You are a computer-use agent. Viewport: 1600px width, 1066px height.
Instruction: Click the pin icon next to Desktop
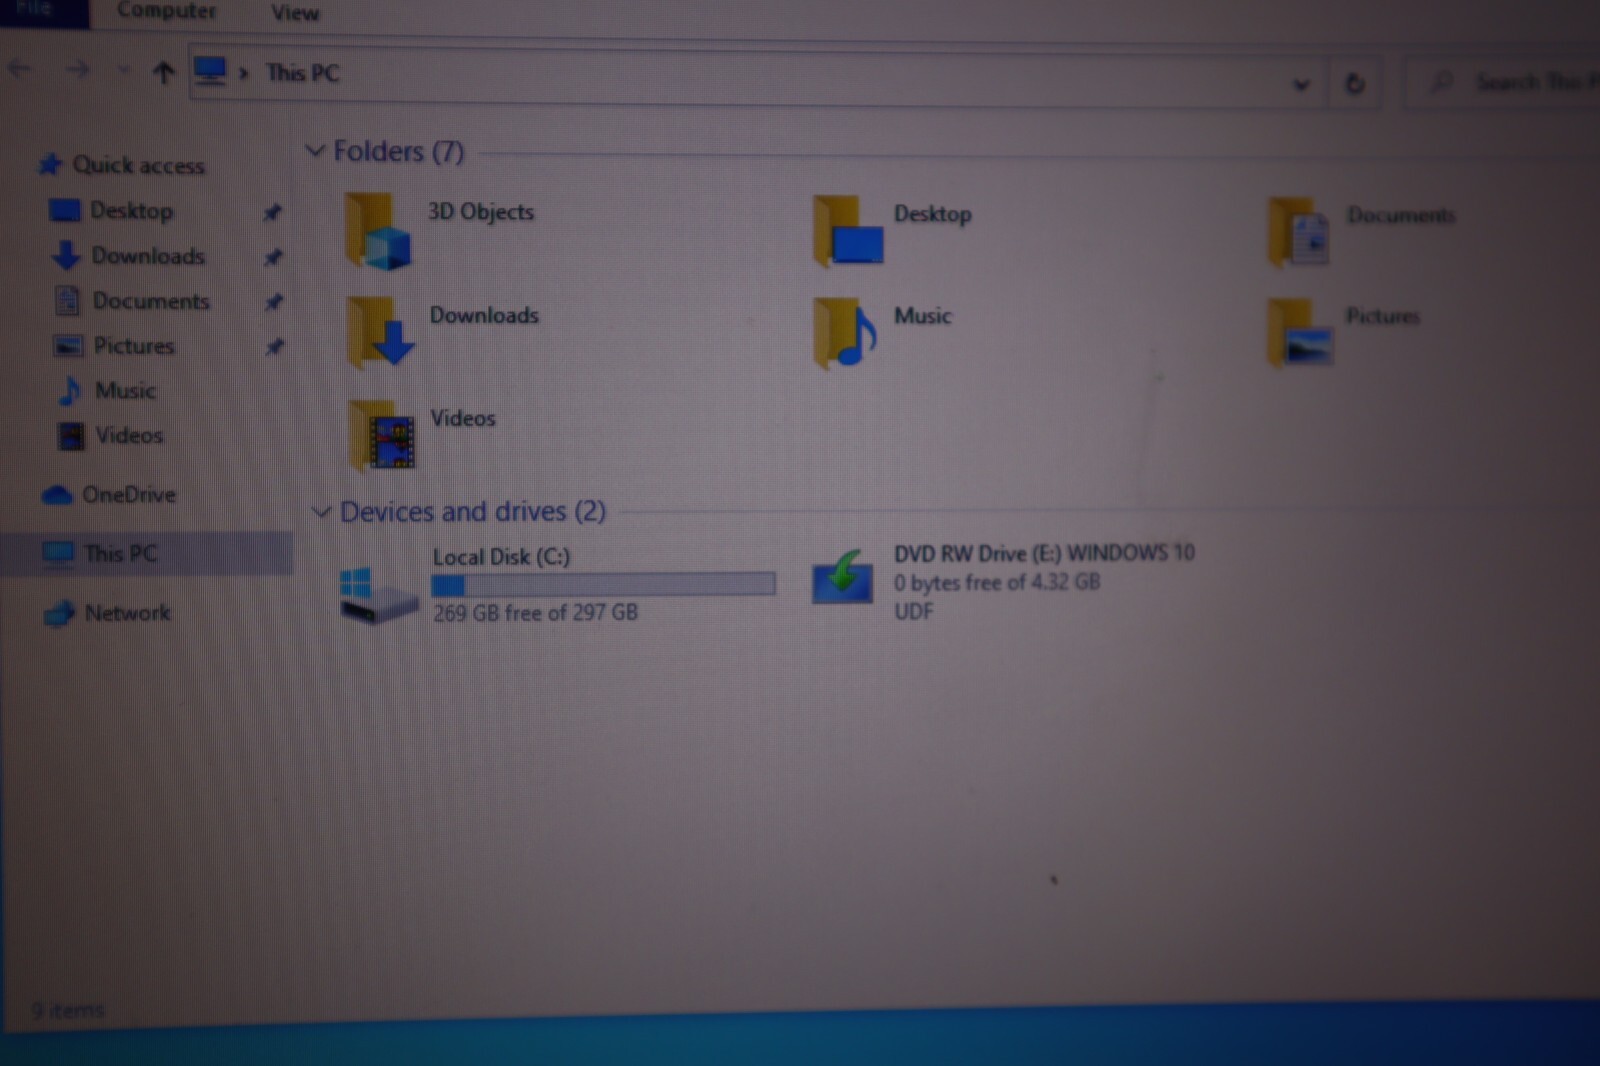(272, 212)
